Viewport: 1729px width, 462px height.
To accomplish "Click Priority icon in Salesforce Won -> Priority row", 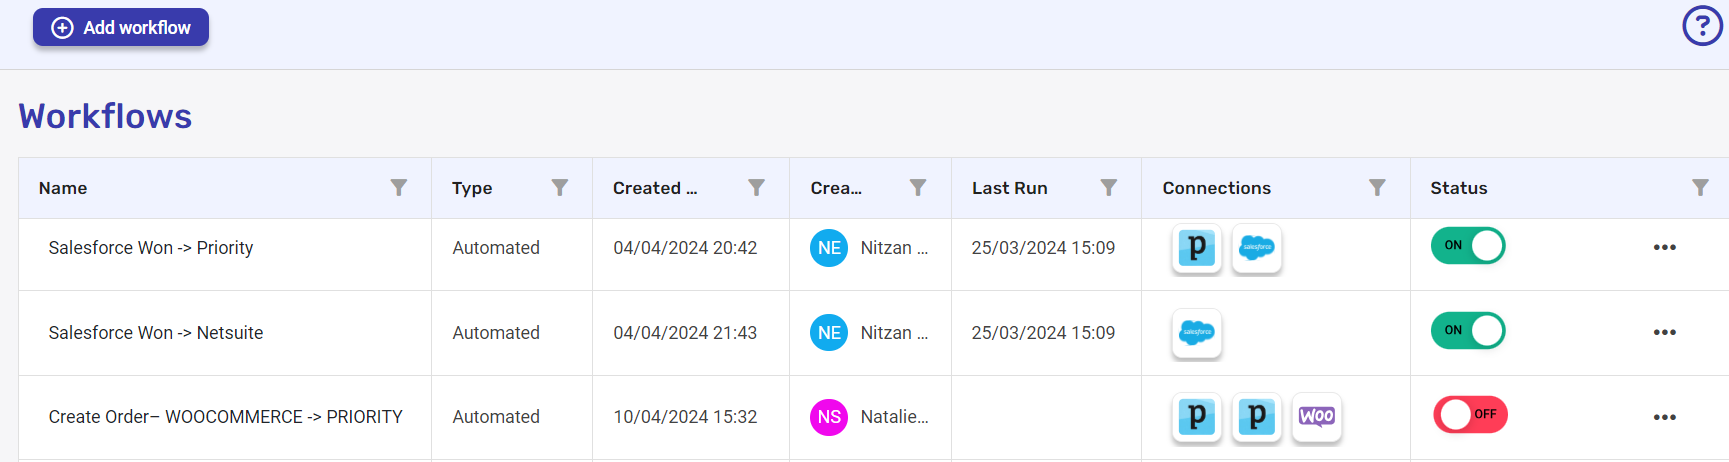I will [1196, 248].
